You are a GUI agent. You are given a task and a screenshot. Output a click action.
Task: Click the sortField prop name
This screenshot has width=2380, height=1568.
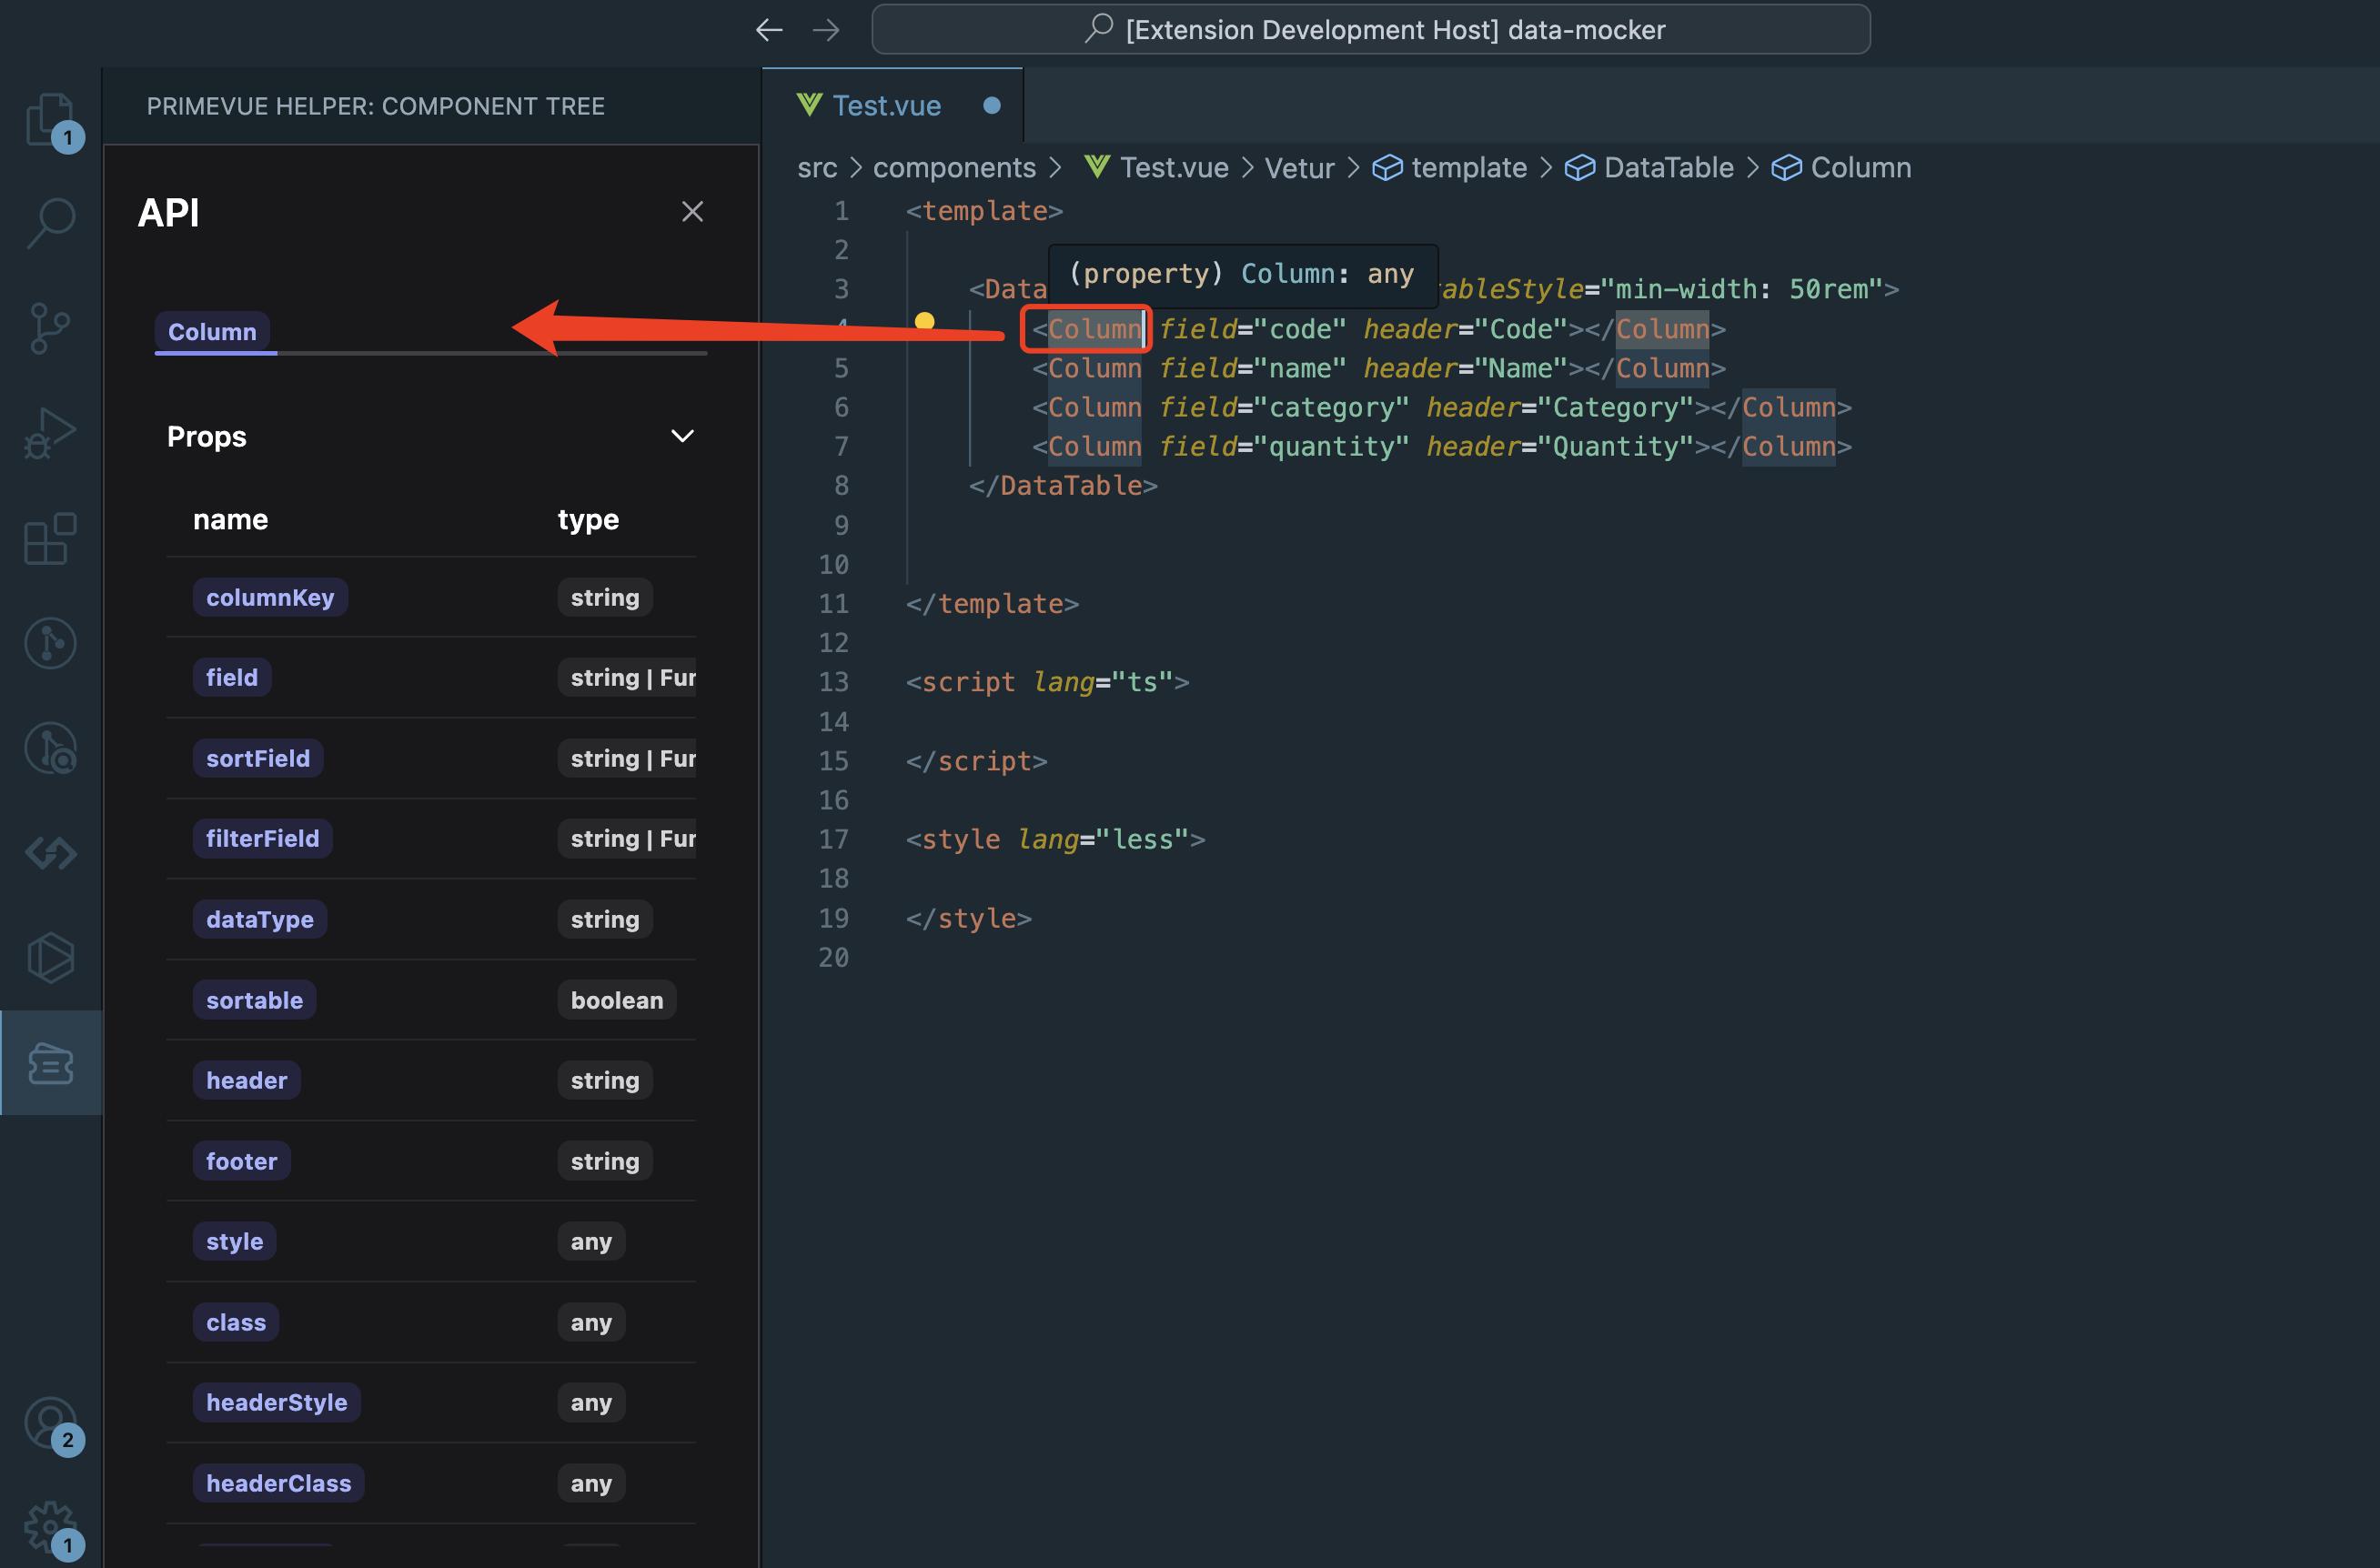click(258, 759)
